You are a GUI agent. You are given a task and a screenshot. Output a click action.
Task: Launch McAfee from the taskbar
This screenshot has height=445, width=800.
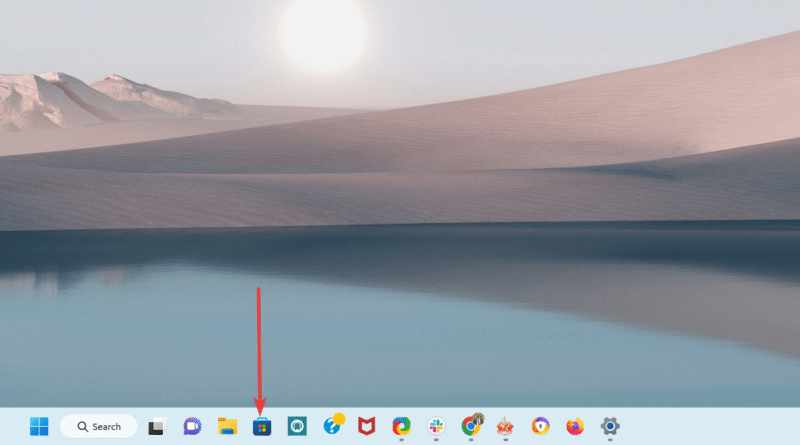click(366, 426)
